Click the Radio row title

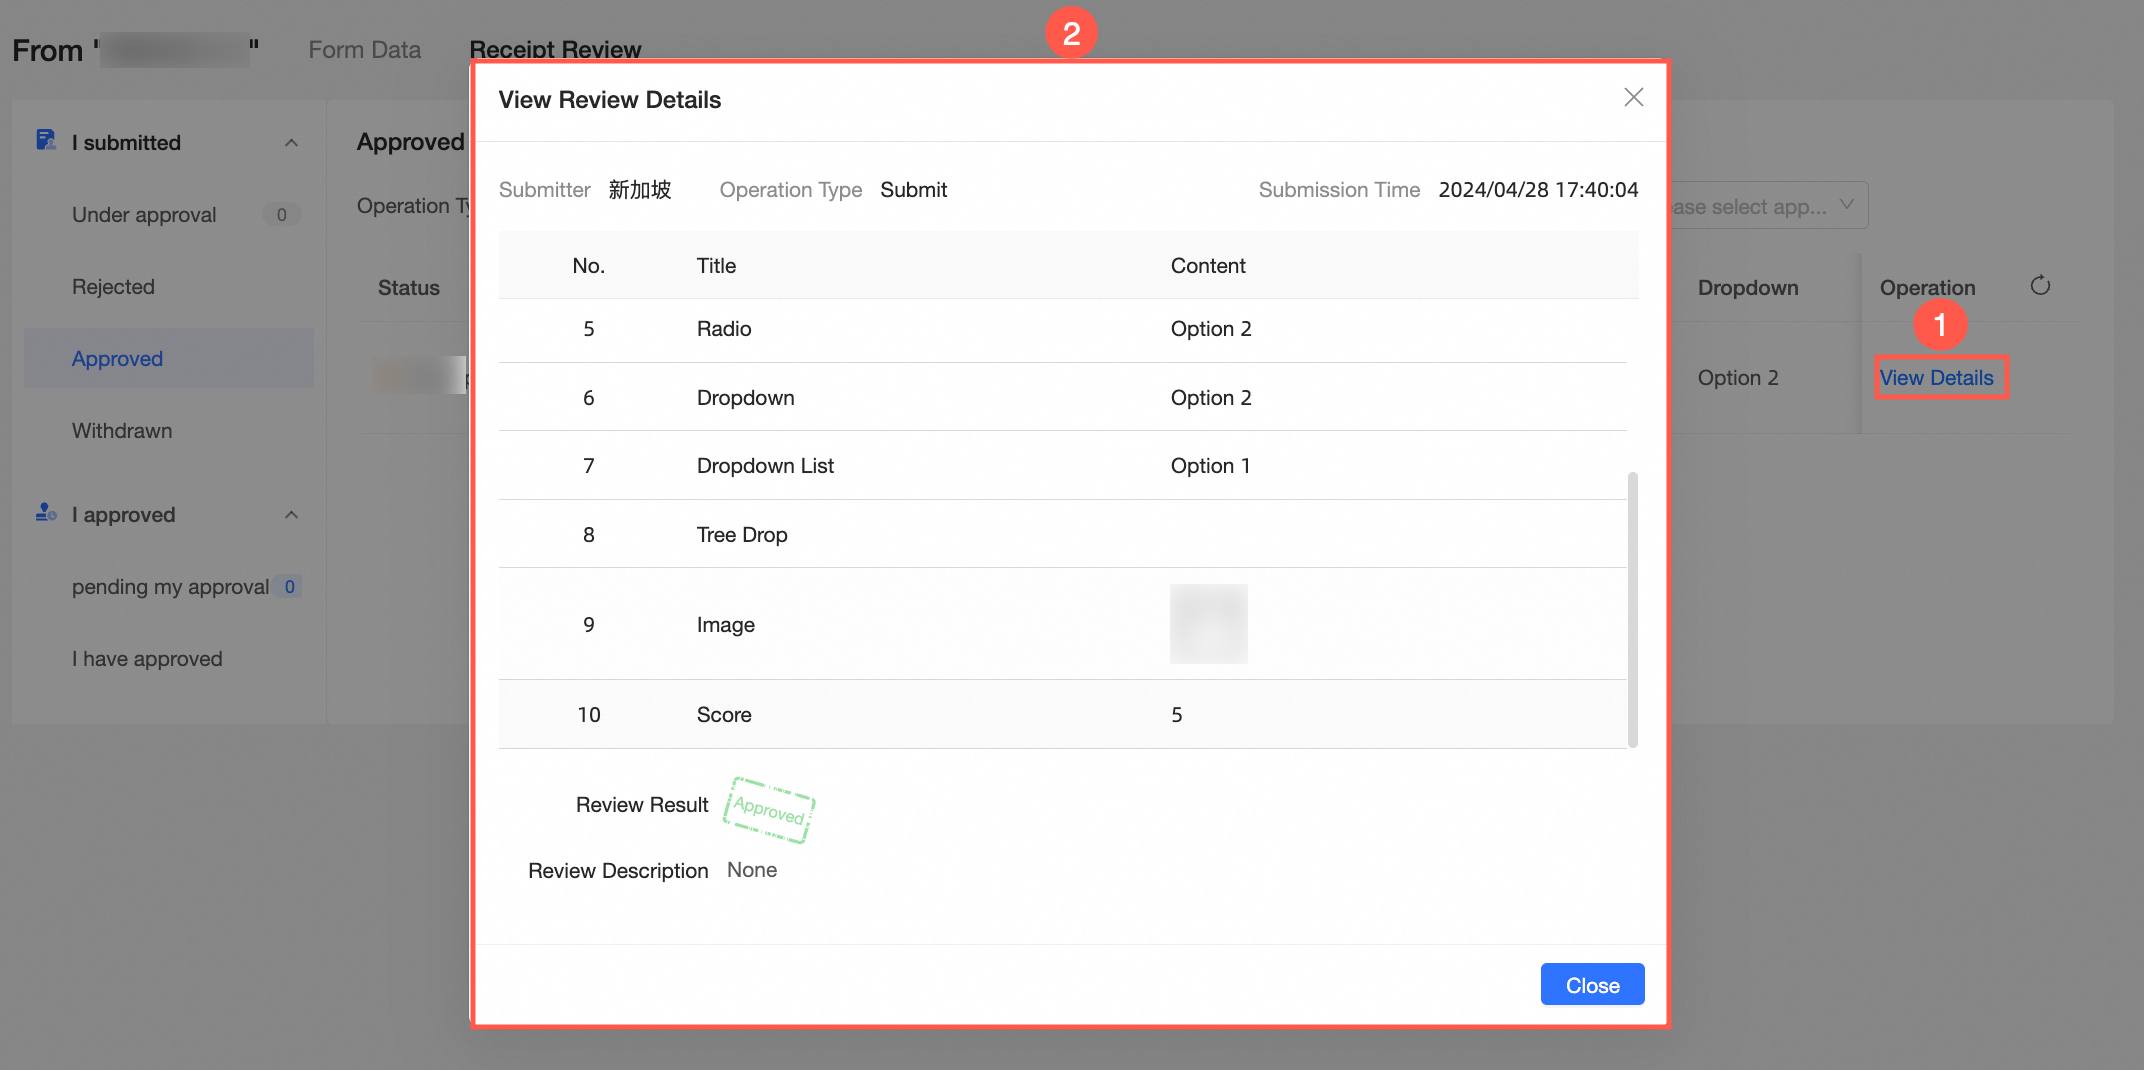pos(724,329)
